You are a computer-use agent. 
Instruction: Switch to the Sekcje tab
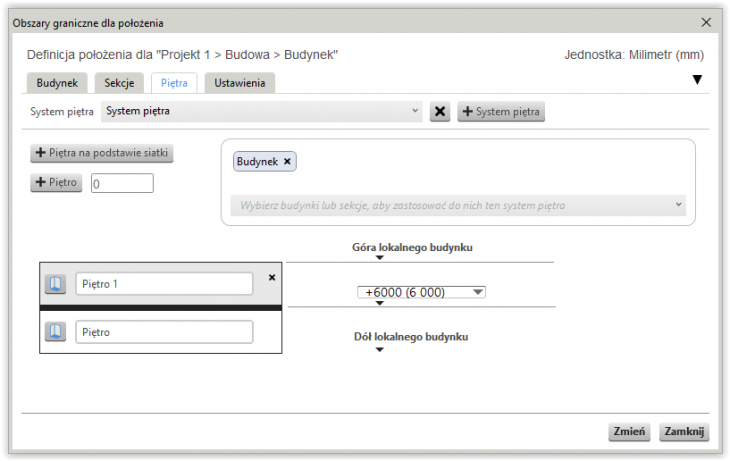[x=119, y=83]
